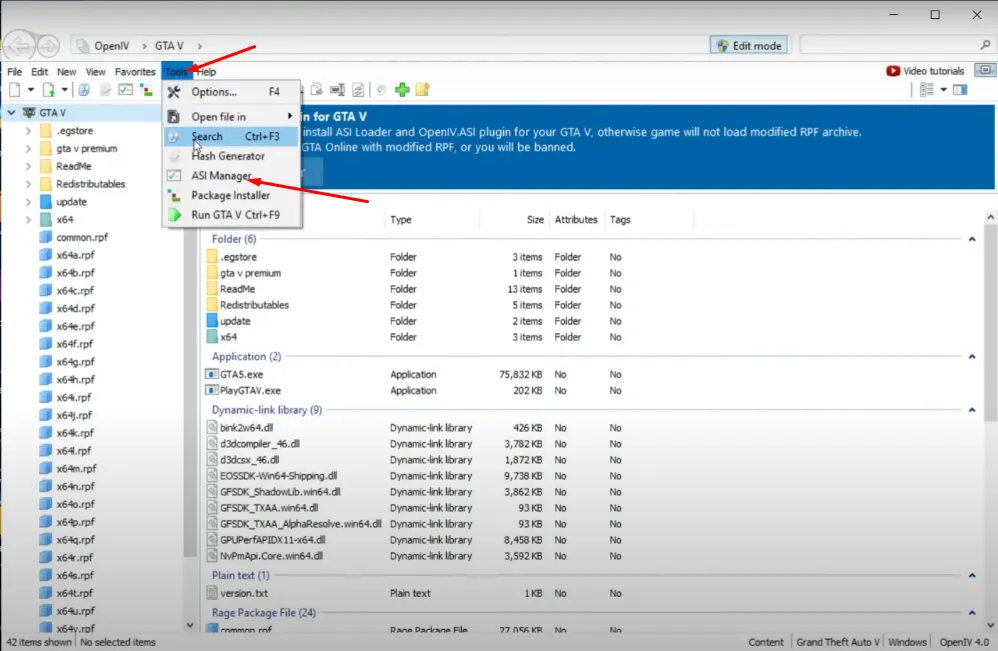998x651 pixels.
Task: Open the view layout dropdown arrow
Action: pyautogui.click(x=943, y=90)
